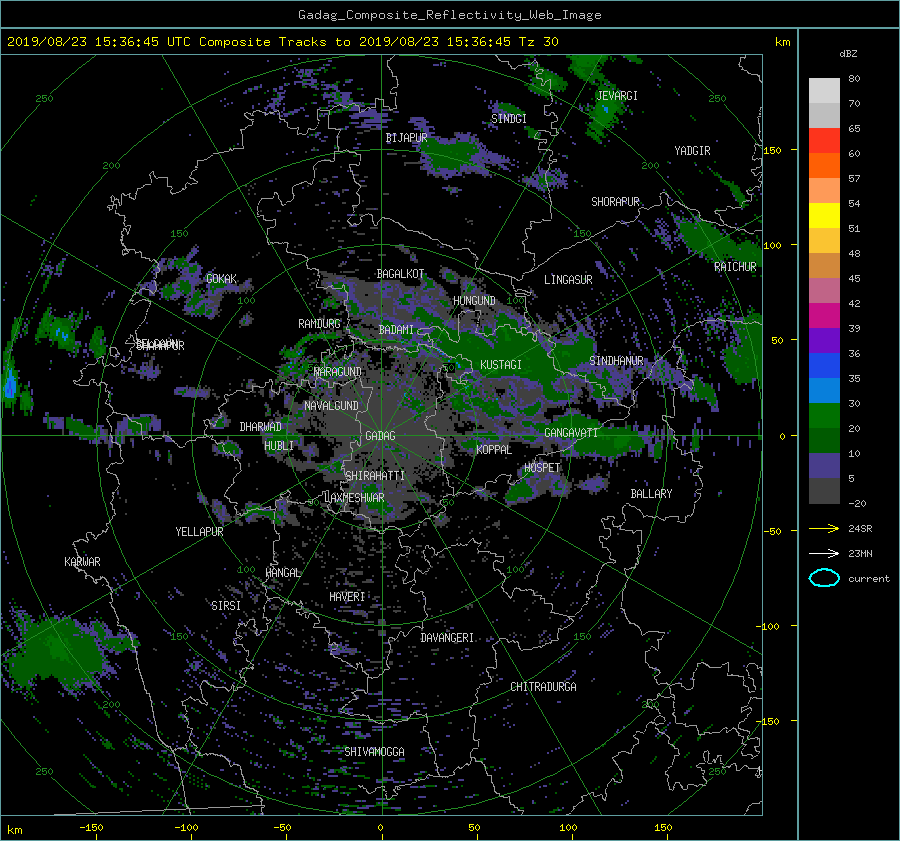Screen dimensions: 900x841
Task: Click the DHARWAD city label
Action: tap(261, 427)
